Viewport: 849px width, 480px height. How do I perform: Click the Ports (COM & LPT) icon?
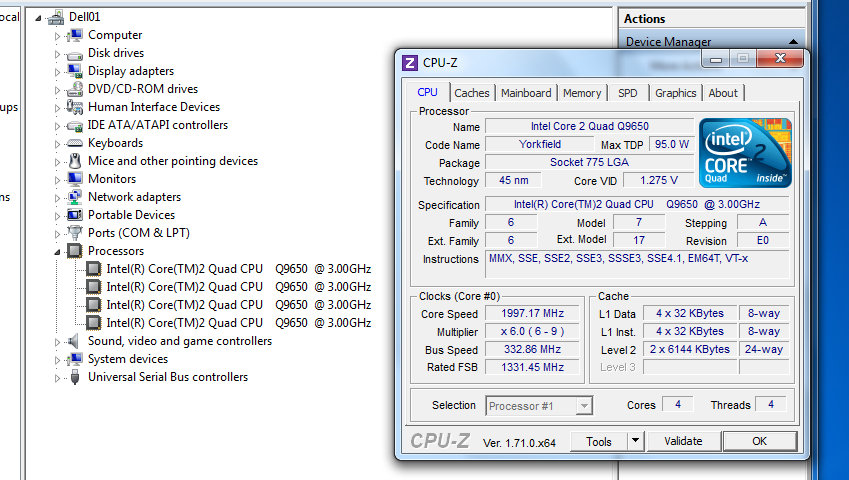pos(74,233)
